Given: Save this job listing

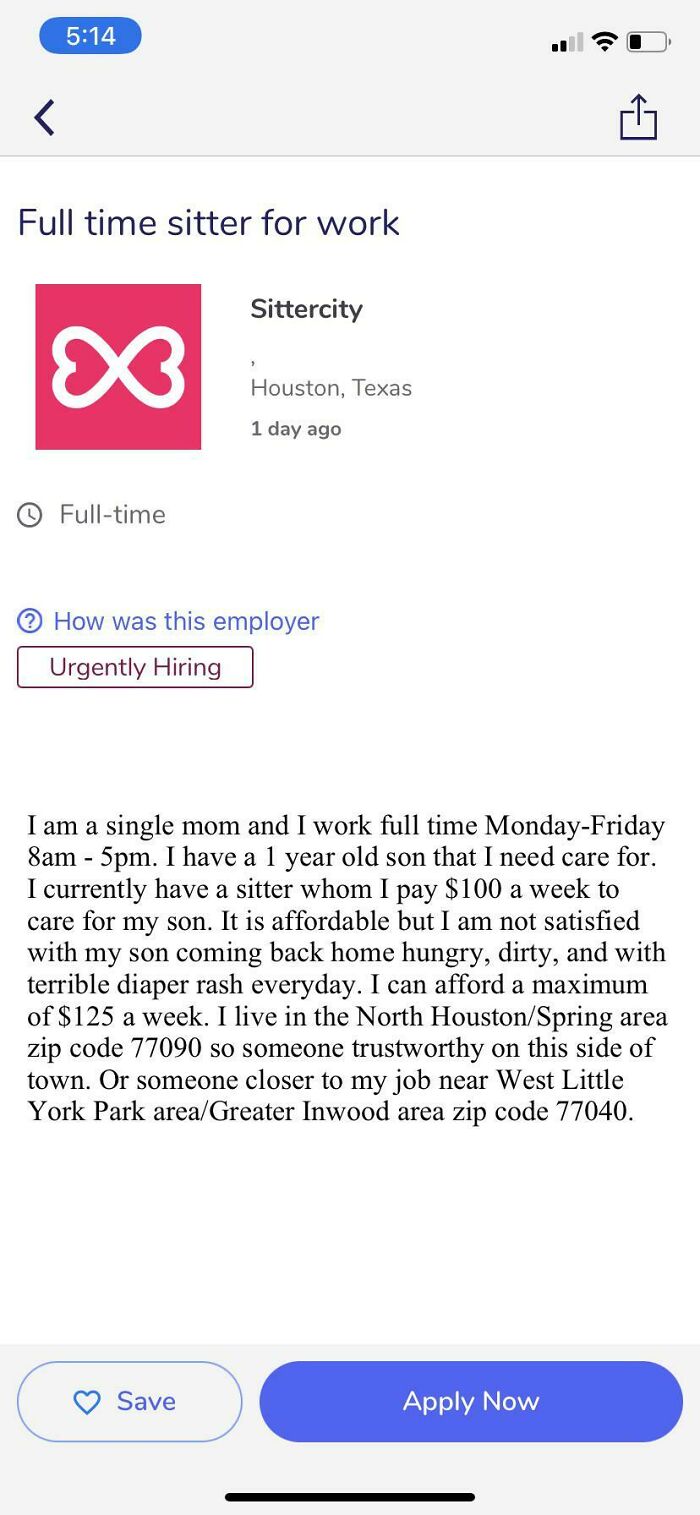Looking at the screenshot, I should coord(130,1401).
